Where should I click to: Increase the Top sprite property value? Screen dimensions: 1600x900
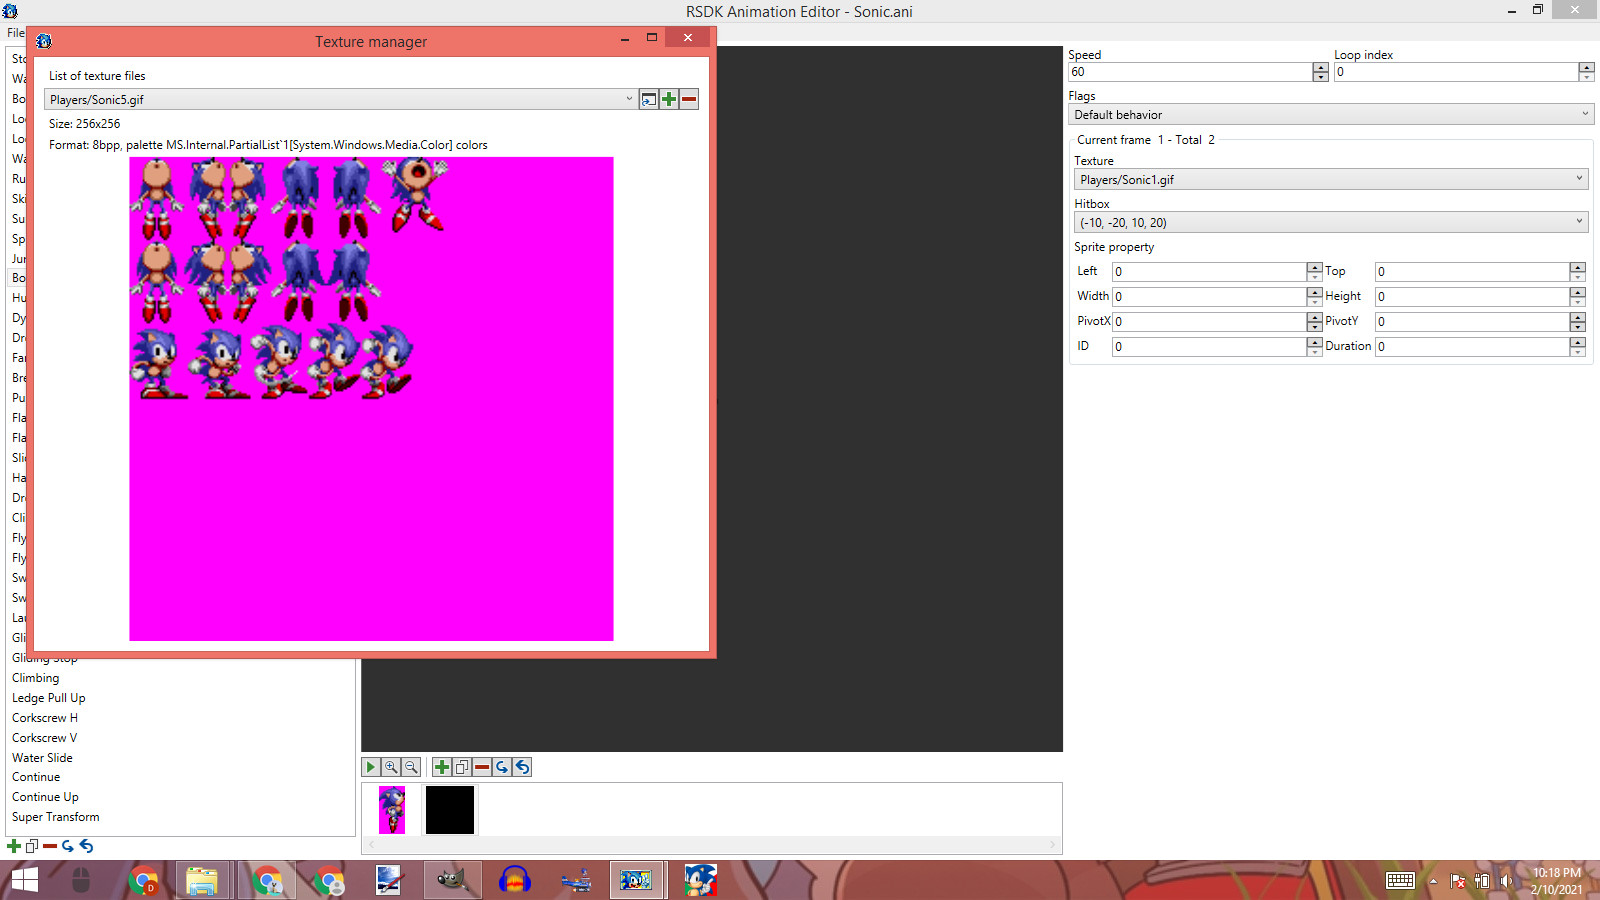coord(1577,267)
